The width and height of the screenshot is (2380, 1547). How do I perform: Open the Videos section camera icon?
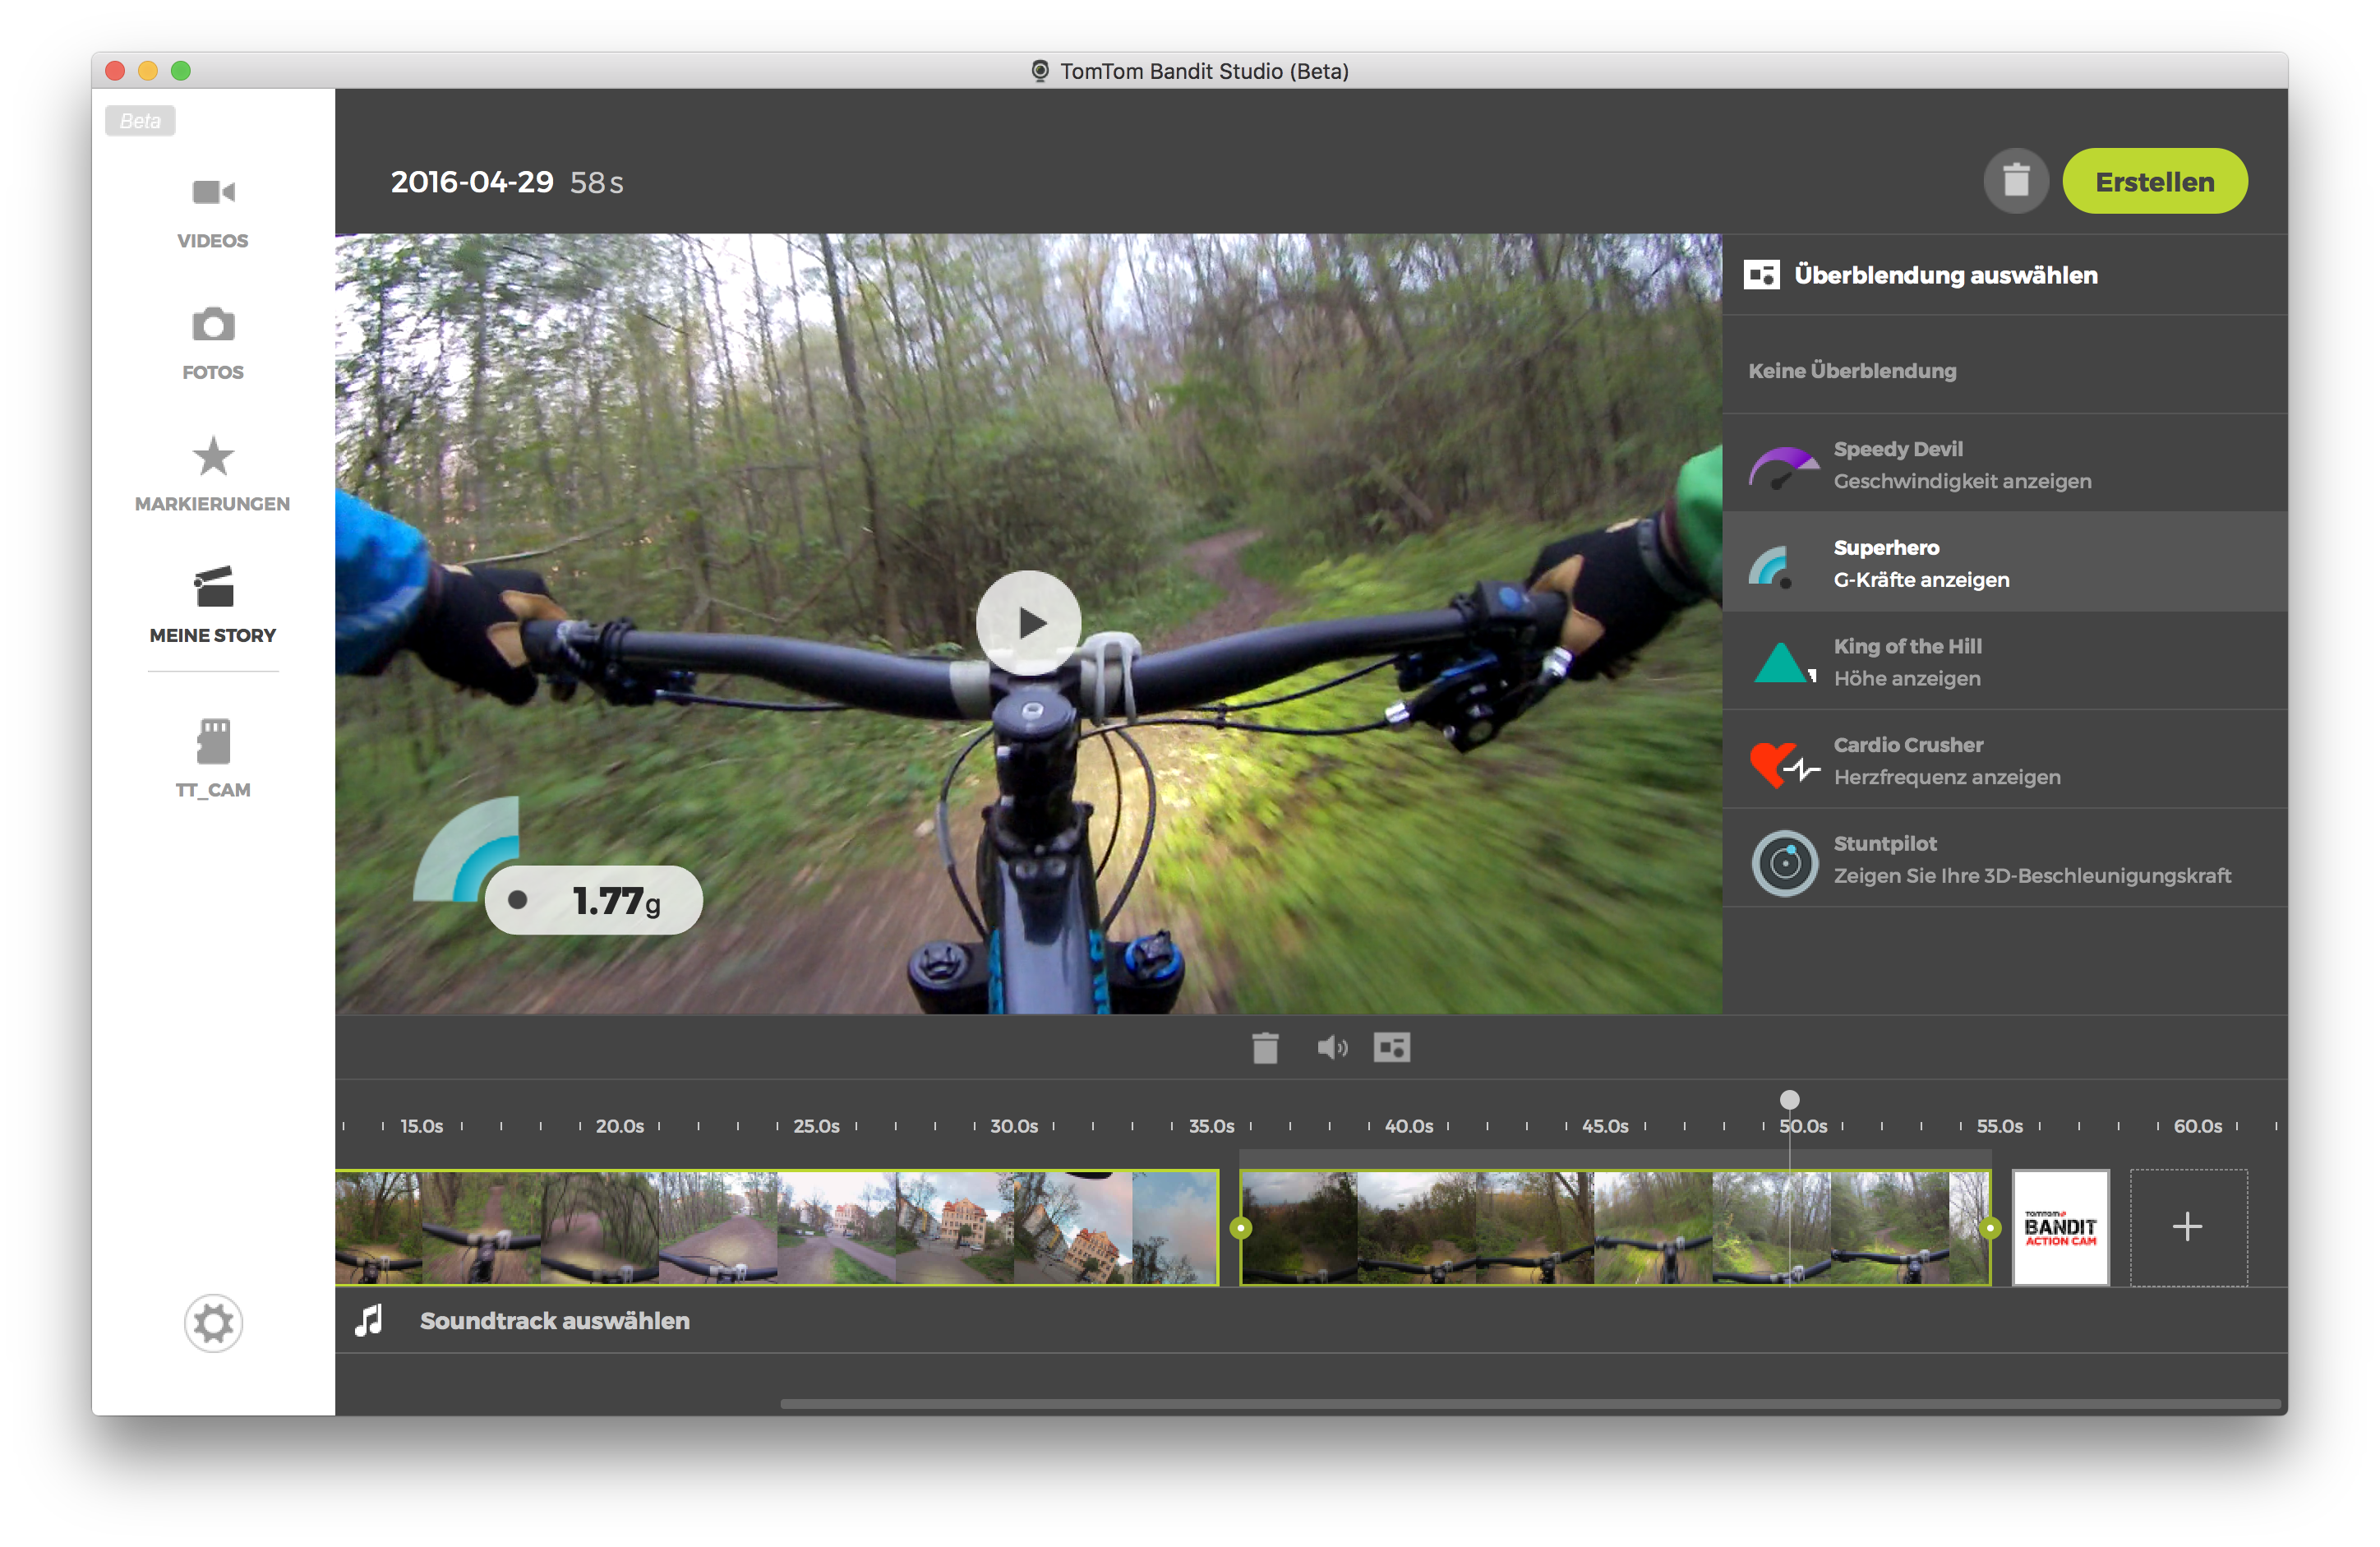[x=213, y=192]
